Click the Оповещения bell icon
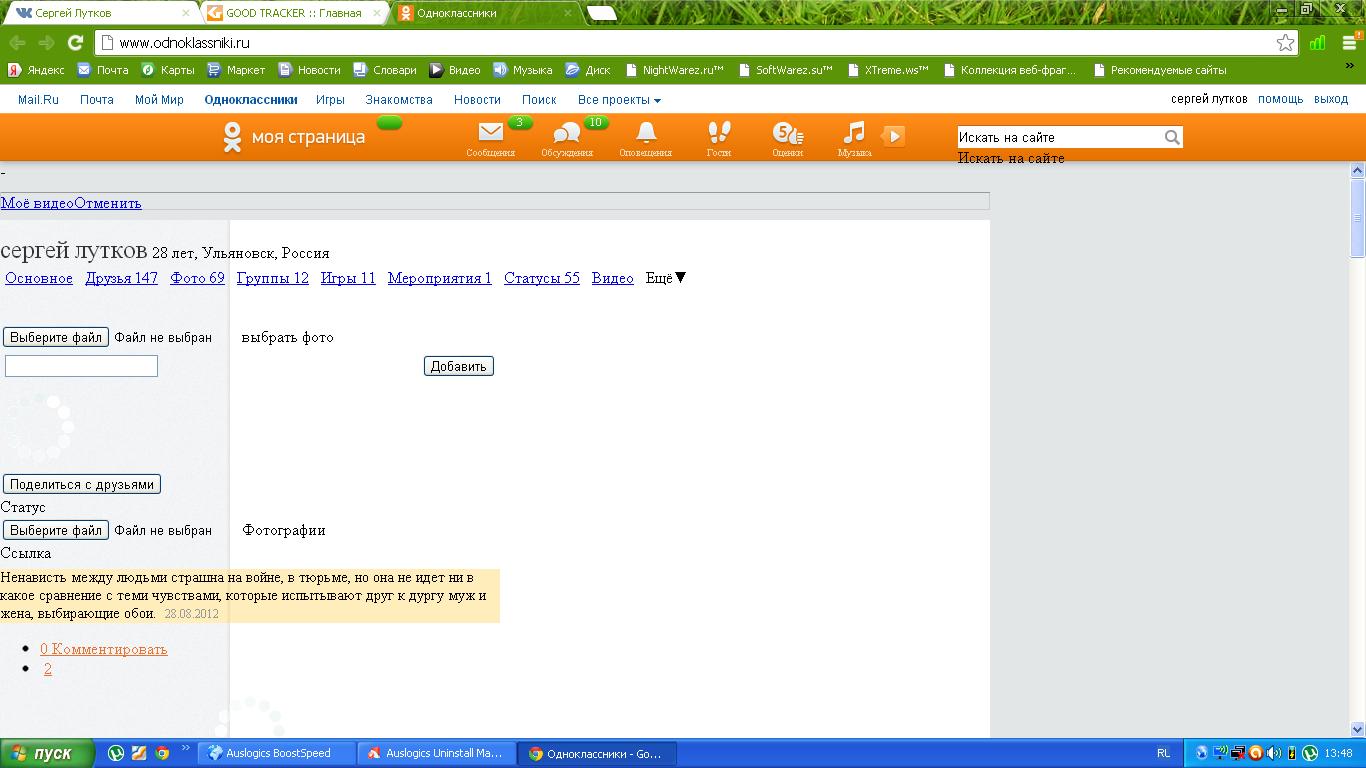Viewport: 1366px width, 768px height. point(646,133)
